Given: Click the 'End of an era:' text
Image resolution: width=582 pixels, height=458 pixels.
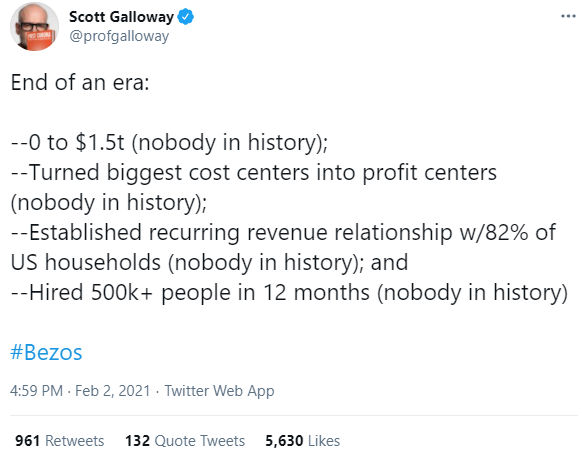Looking at the screenshot, I should (80, 82).
